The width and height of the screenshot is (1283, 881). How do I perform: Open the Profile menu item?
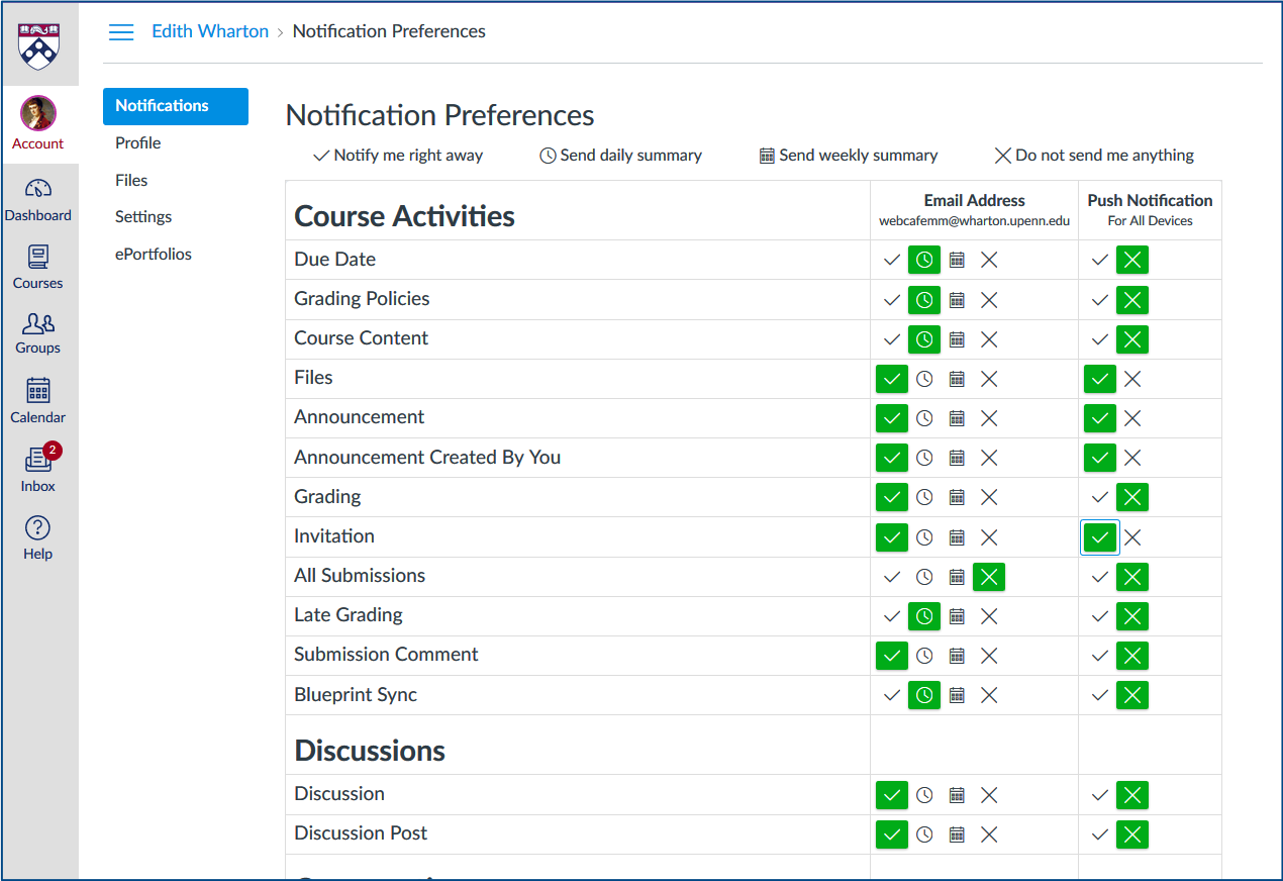pyautogui.click(x=138, y=143)
